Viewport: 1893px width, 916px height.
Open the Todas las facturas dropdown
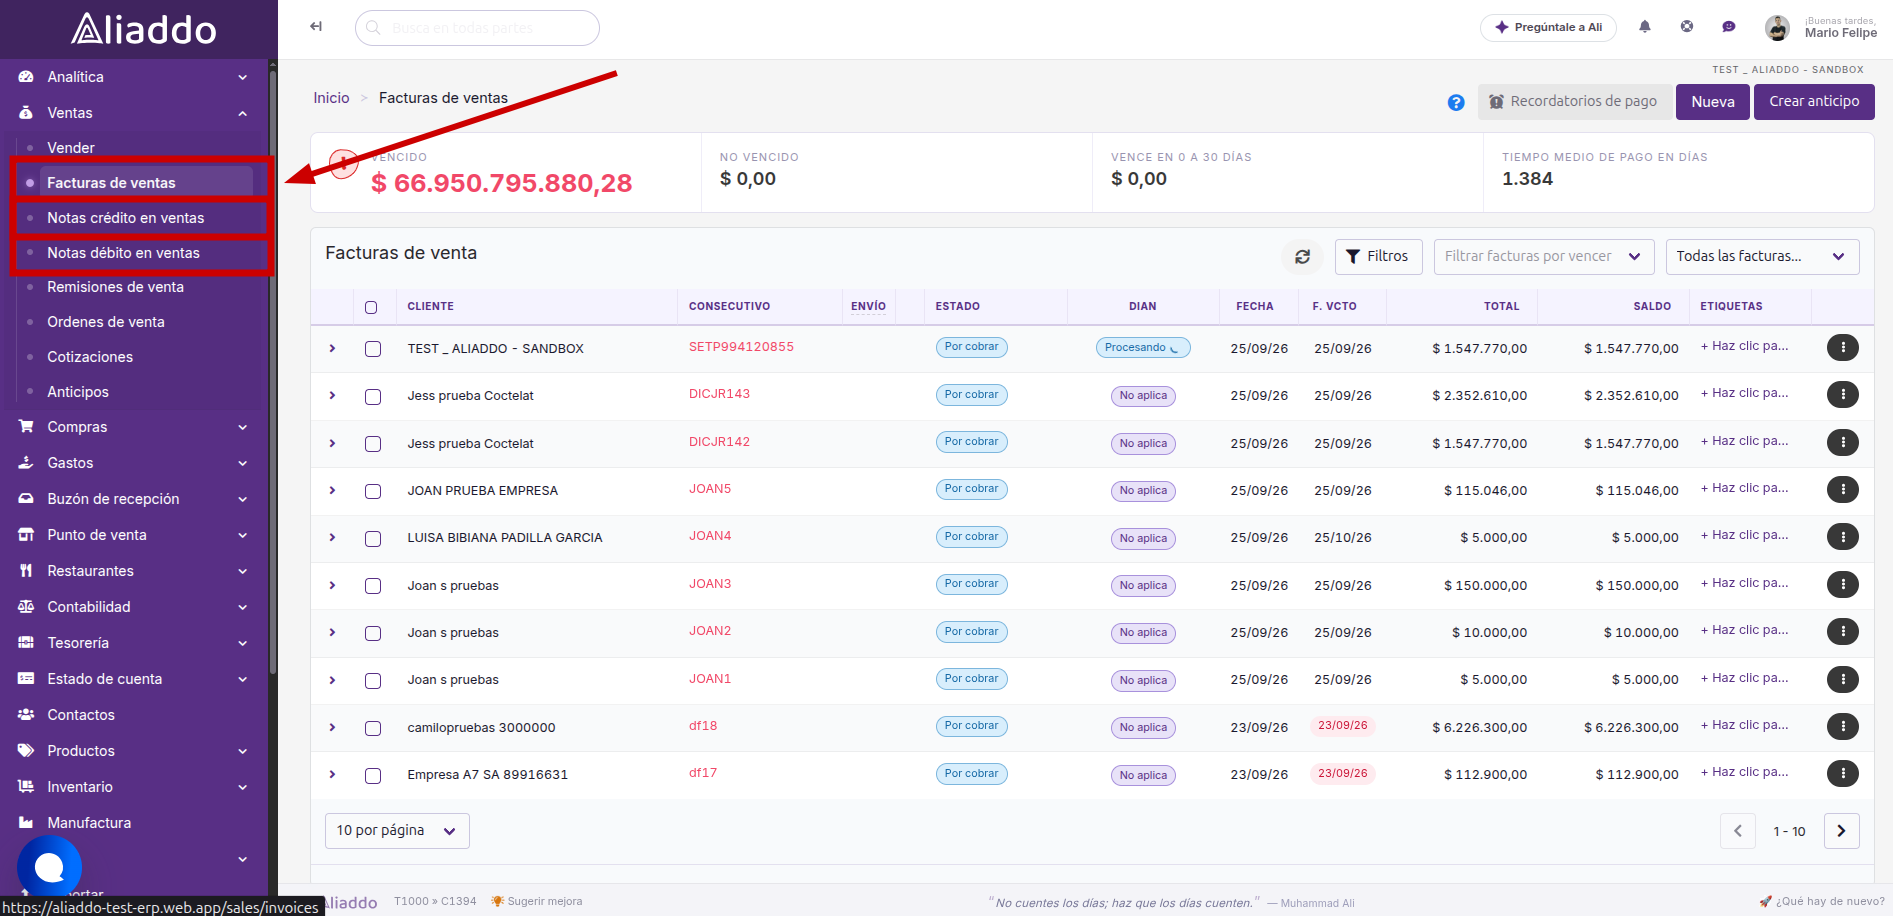click(x=1762, y=257)
